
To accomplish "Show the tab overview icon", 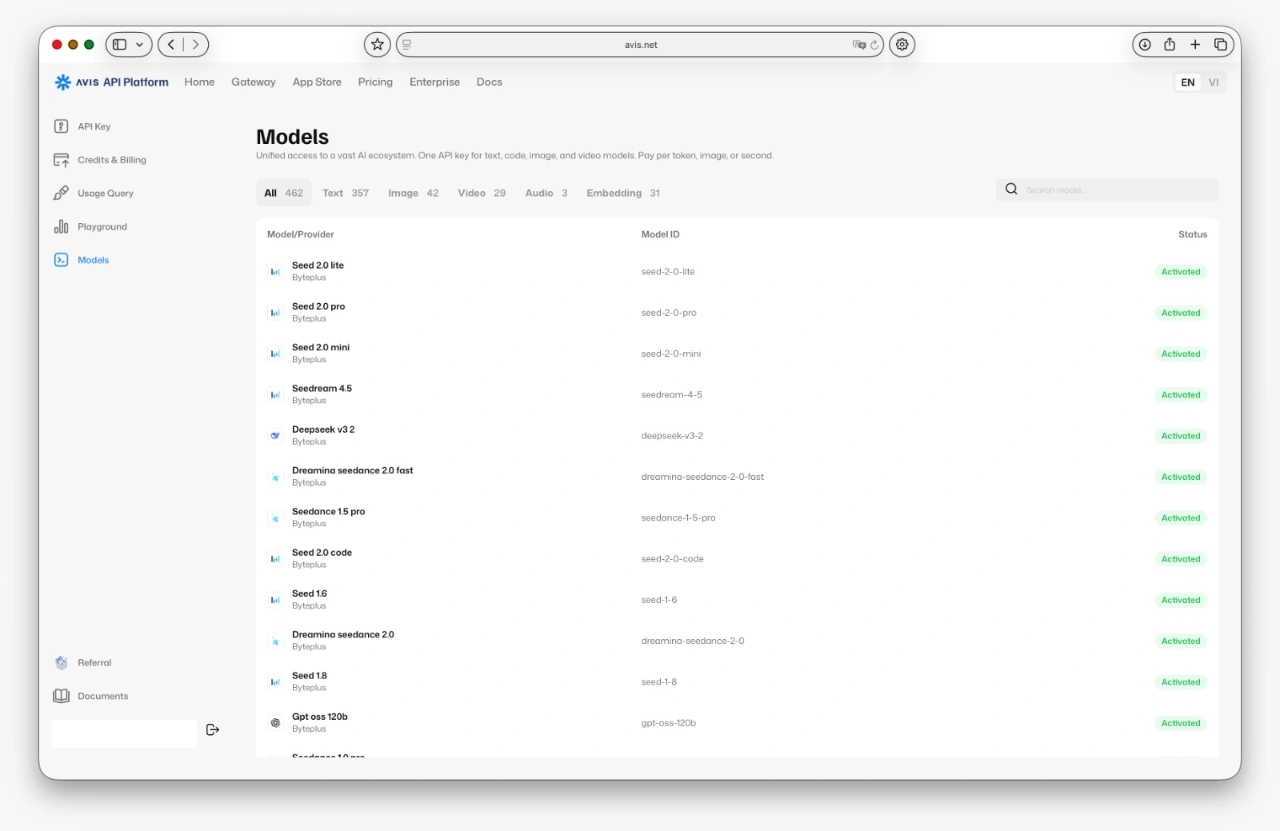I will [x=1221, y=44].
